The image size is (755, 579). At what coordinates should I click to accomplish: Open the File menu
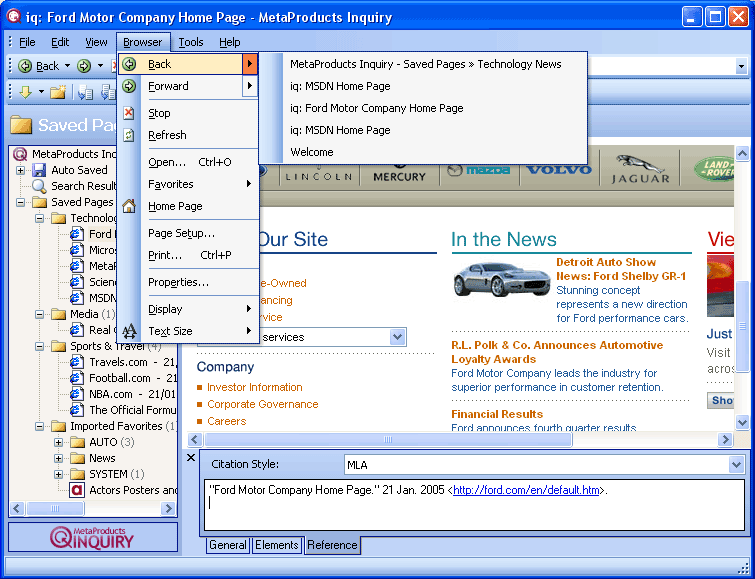(27, 42)
